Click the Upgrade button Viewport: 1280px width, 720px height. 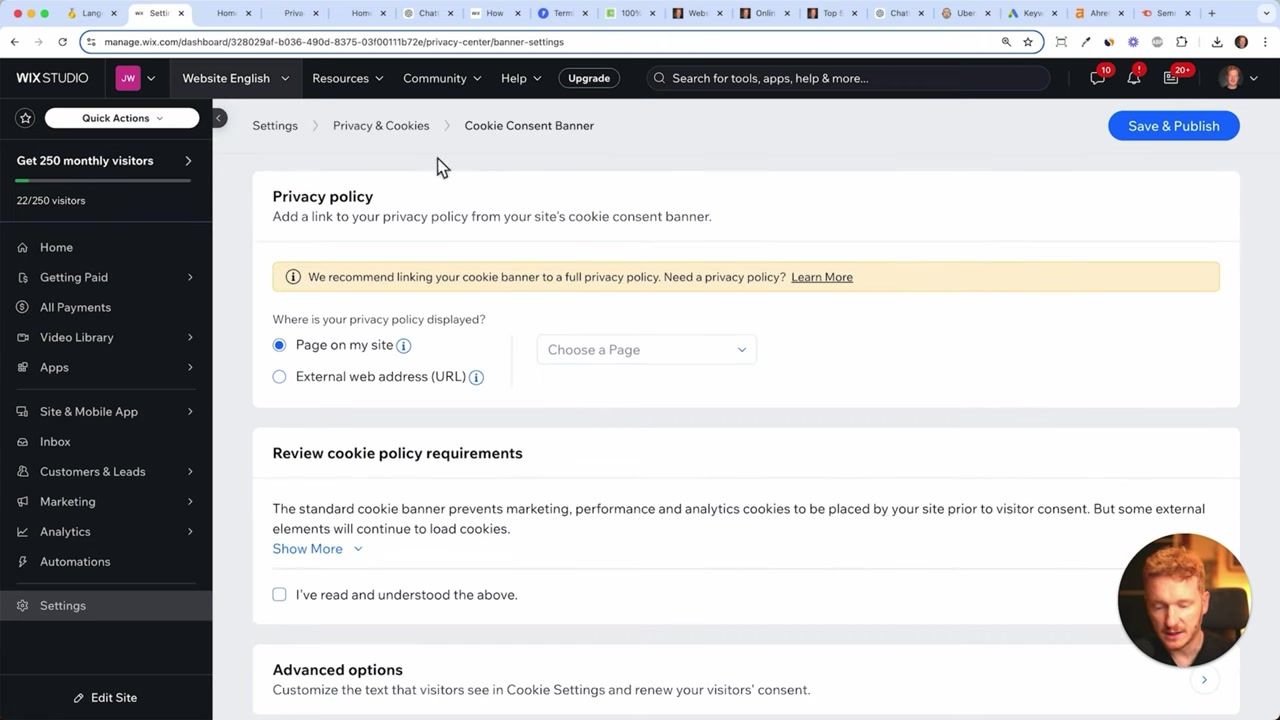589,78
